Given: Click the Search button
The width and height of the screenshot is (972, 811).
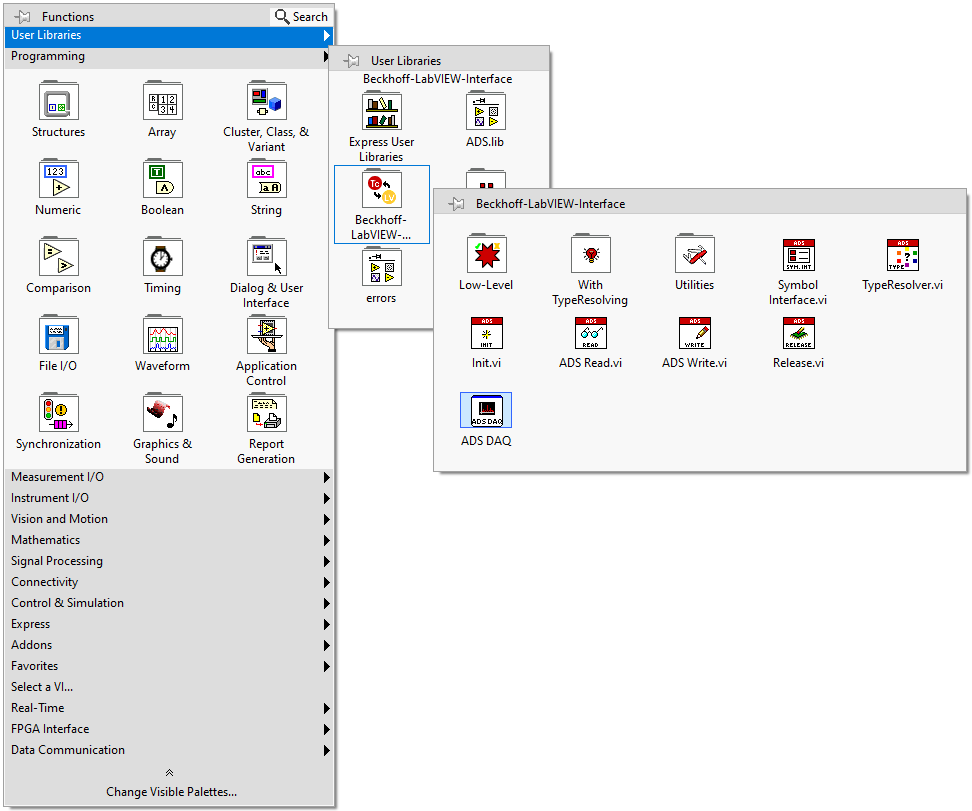Looking at the screenshot, I should tap(300, 16).
